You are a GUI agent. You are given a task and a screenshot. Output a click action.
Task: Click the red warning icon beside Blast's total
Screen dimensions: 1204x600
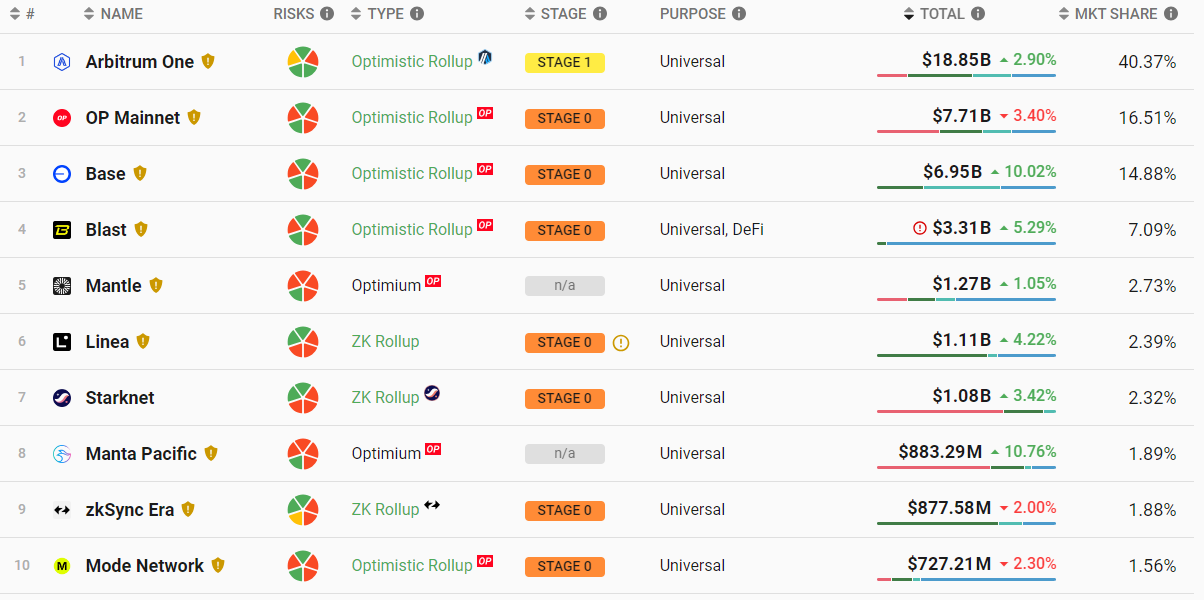coord(920,229)
